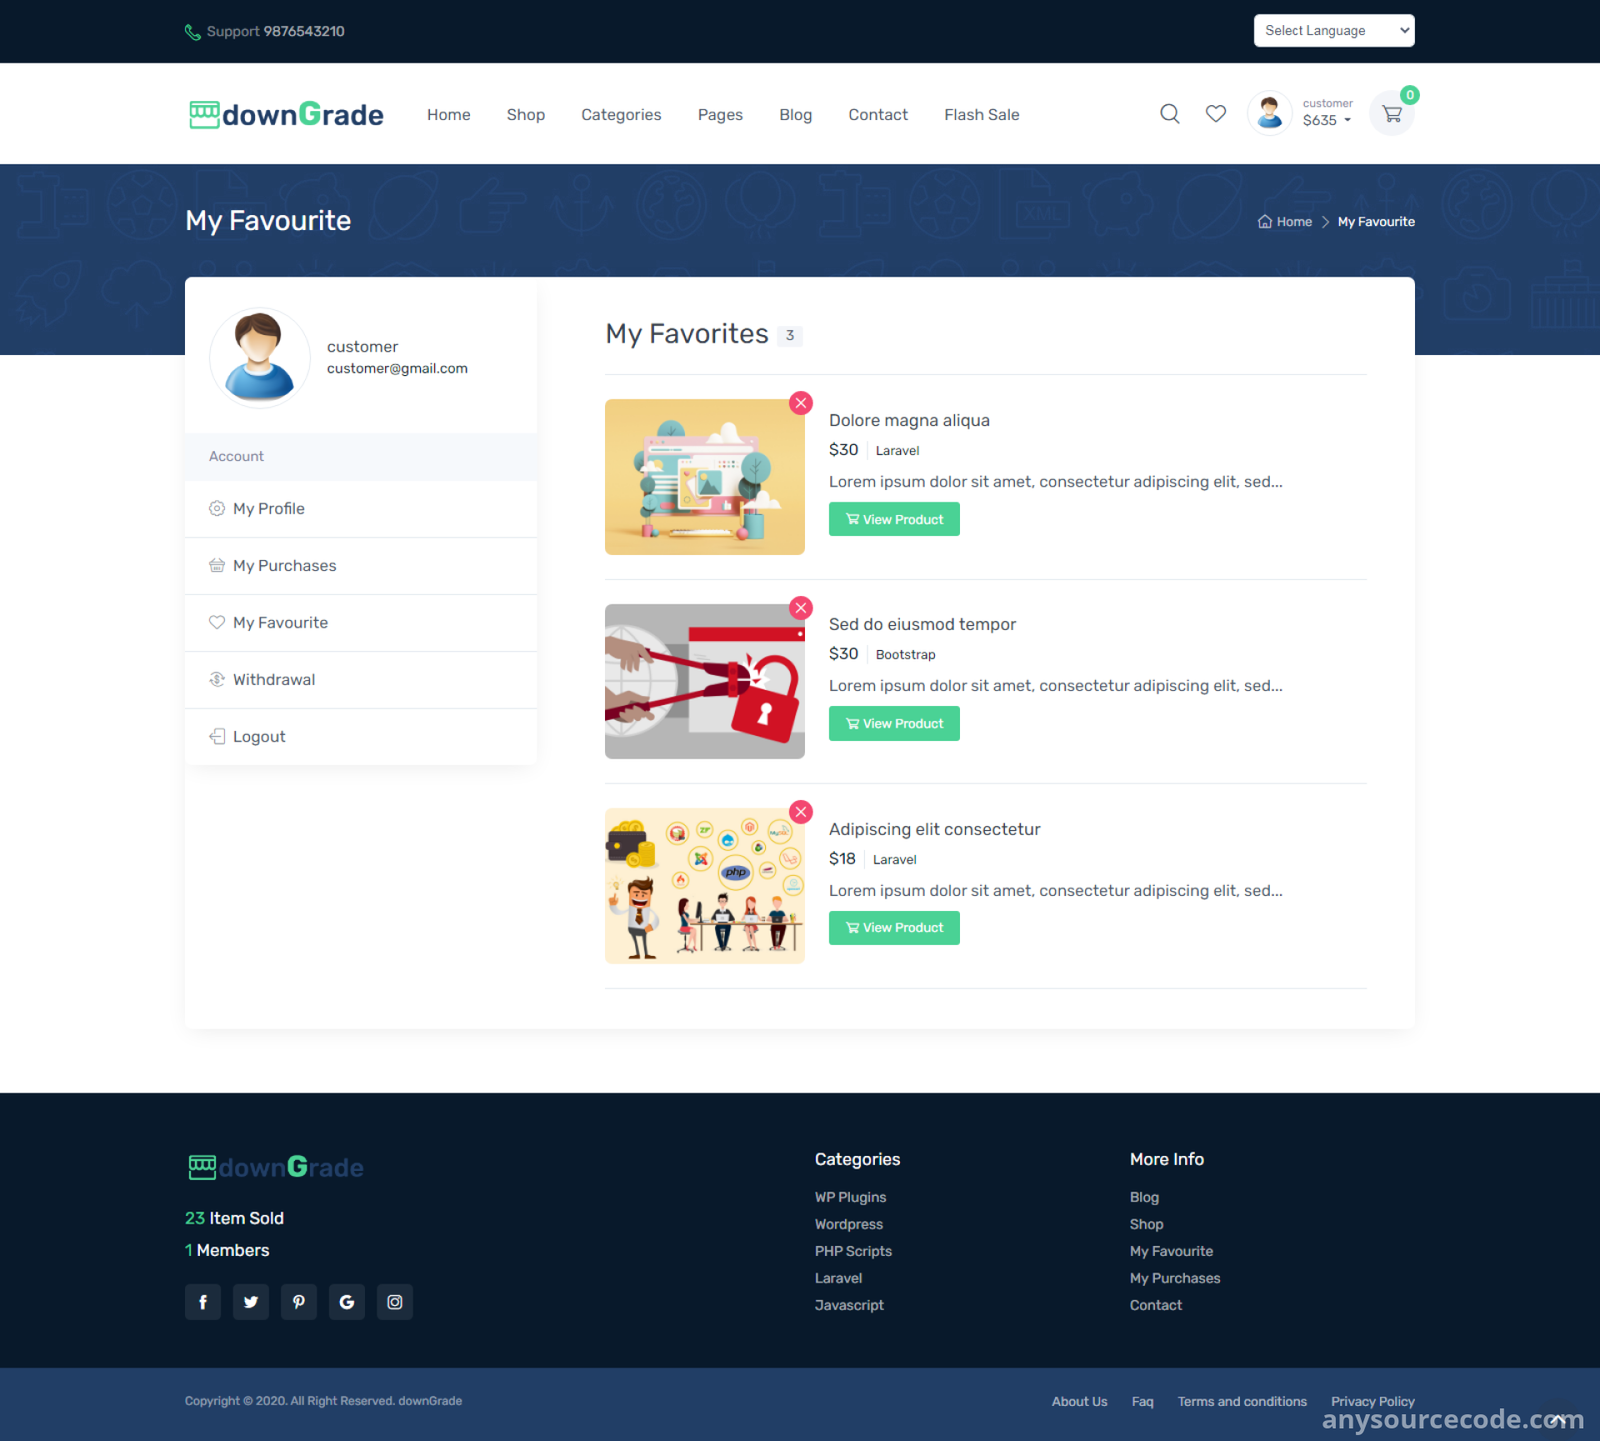Screen dimensions: 1600x1441
Task: Open My Favourite link under More Info
Action: point(1171,1251)
